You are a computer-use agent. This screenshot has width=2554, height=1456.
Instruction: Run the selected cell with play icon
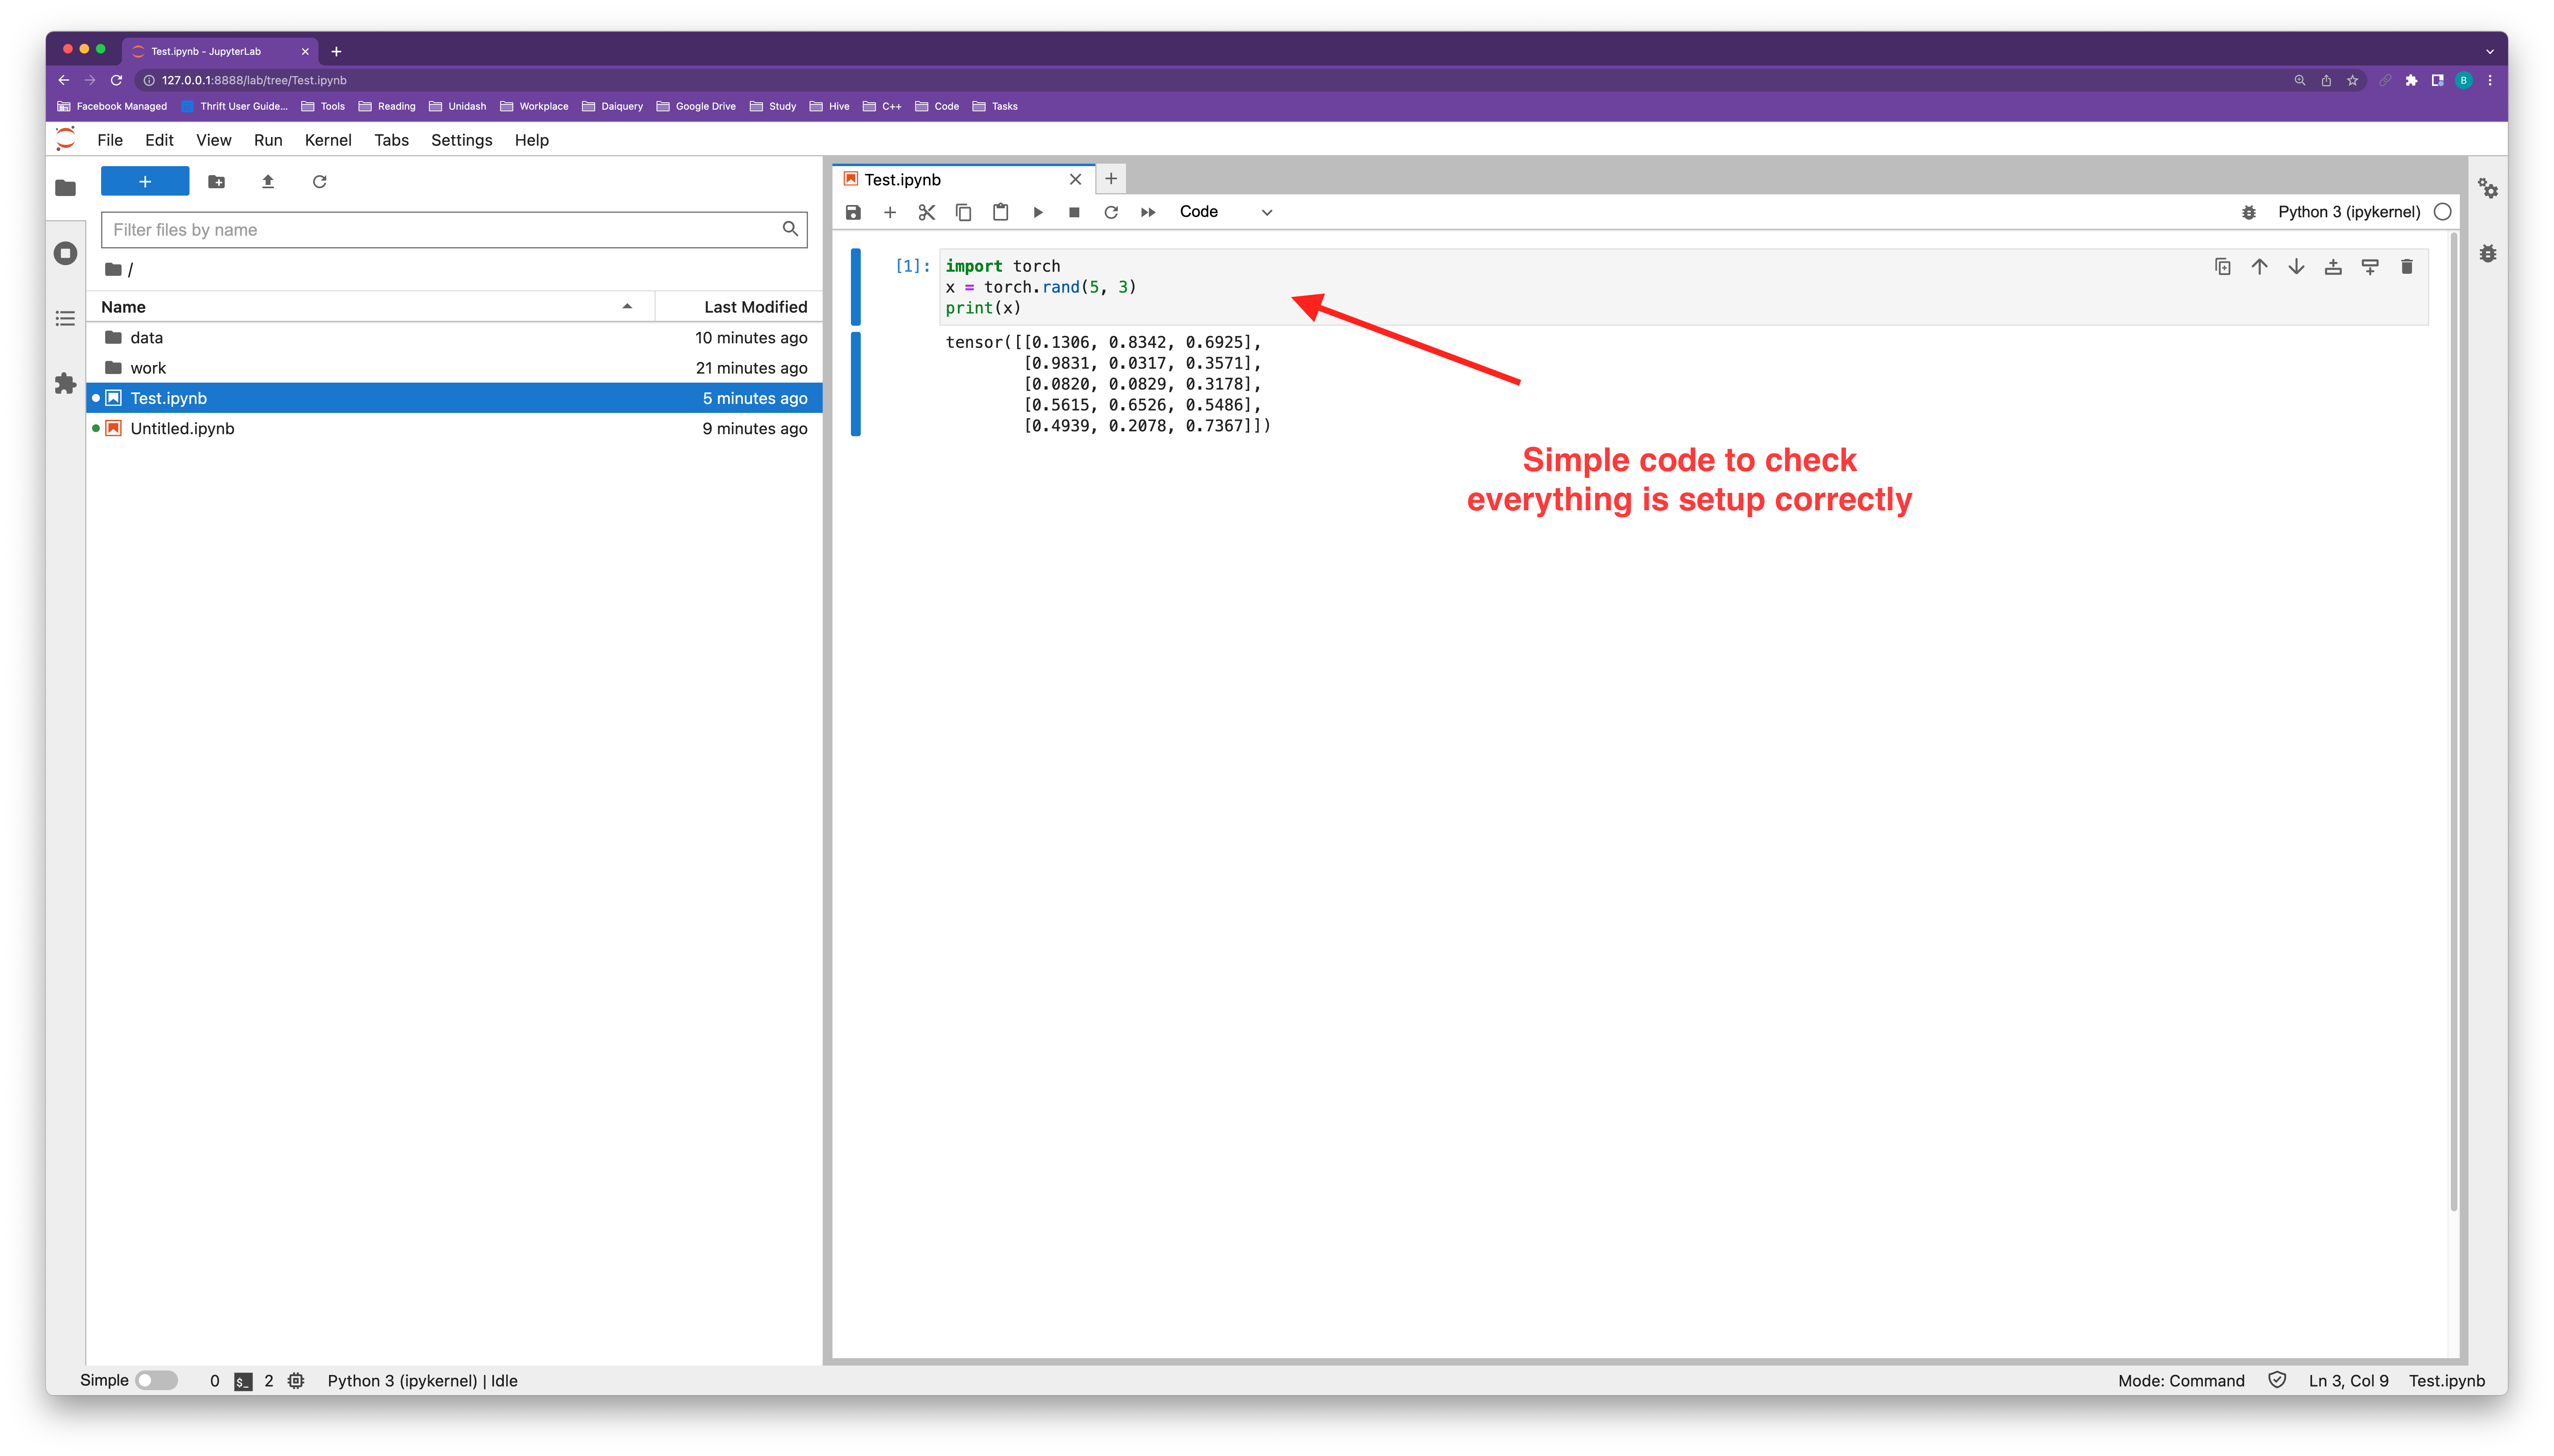1037,212
